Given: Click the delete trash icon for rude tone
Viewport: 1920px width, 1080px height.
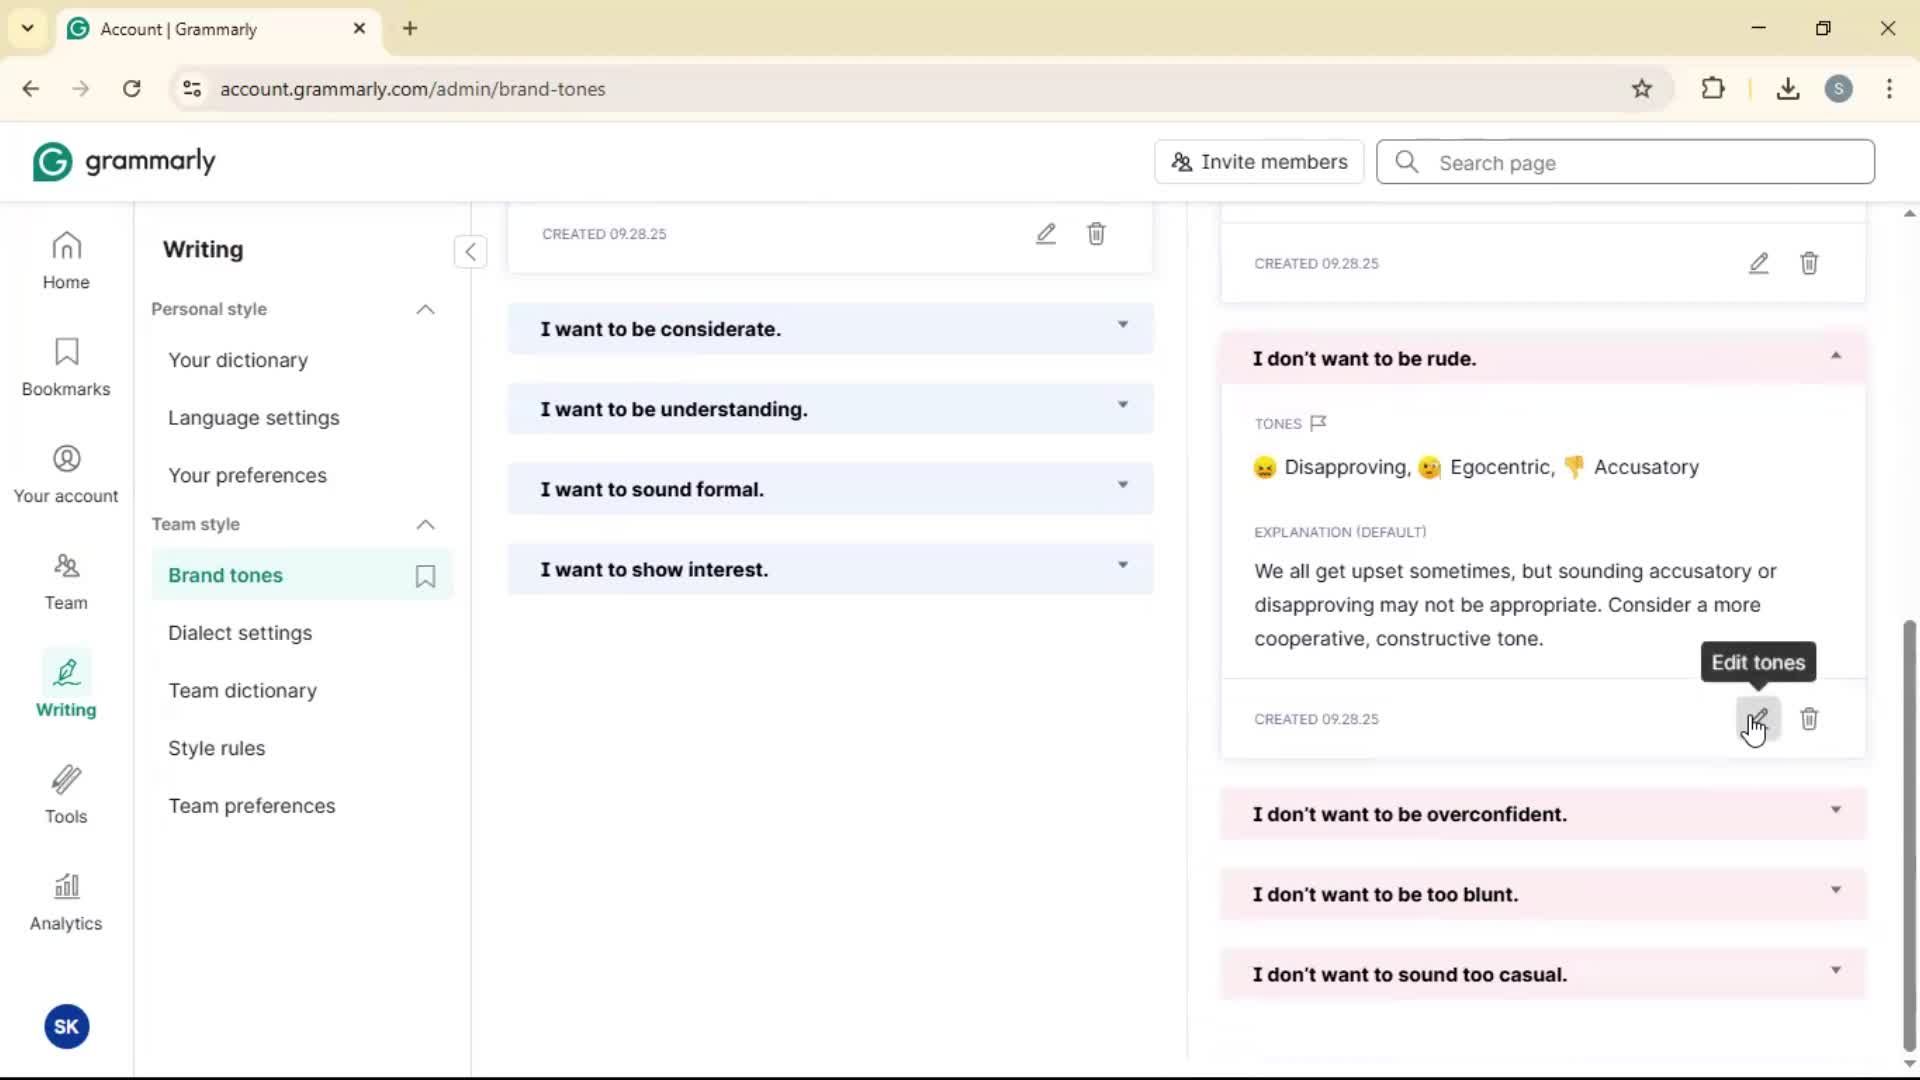Looking at the screenshot, I should click(x=1809, y=719).
